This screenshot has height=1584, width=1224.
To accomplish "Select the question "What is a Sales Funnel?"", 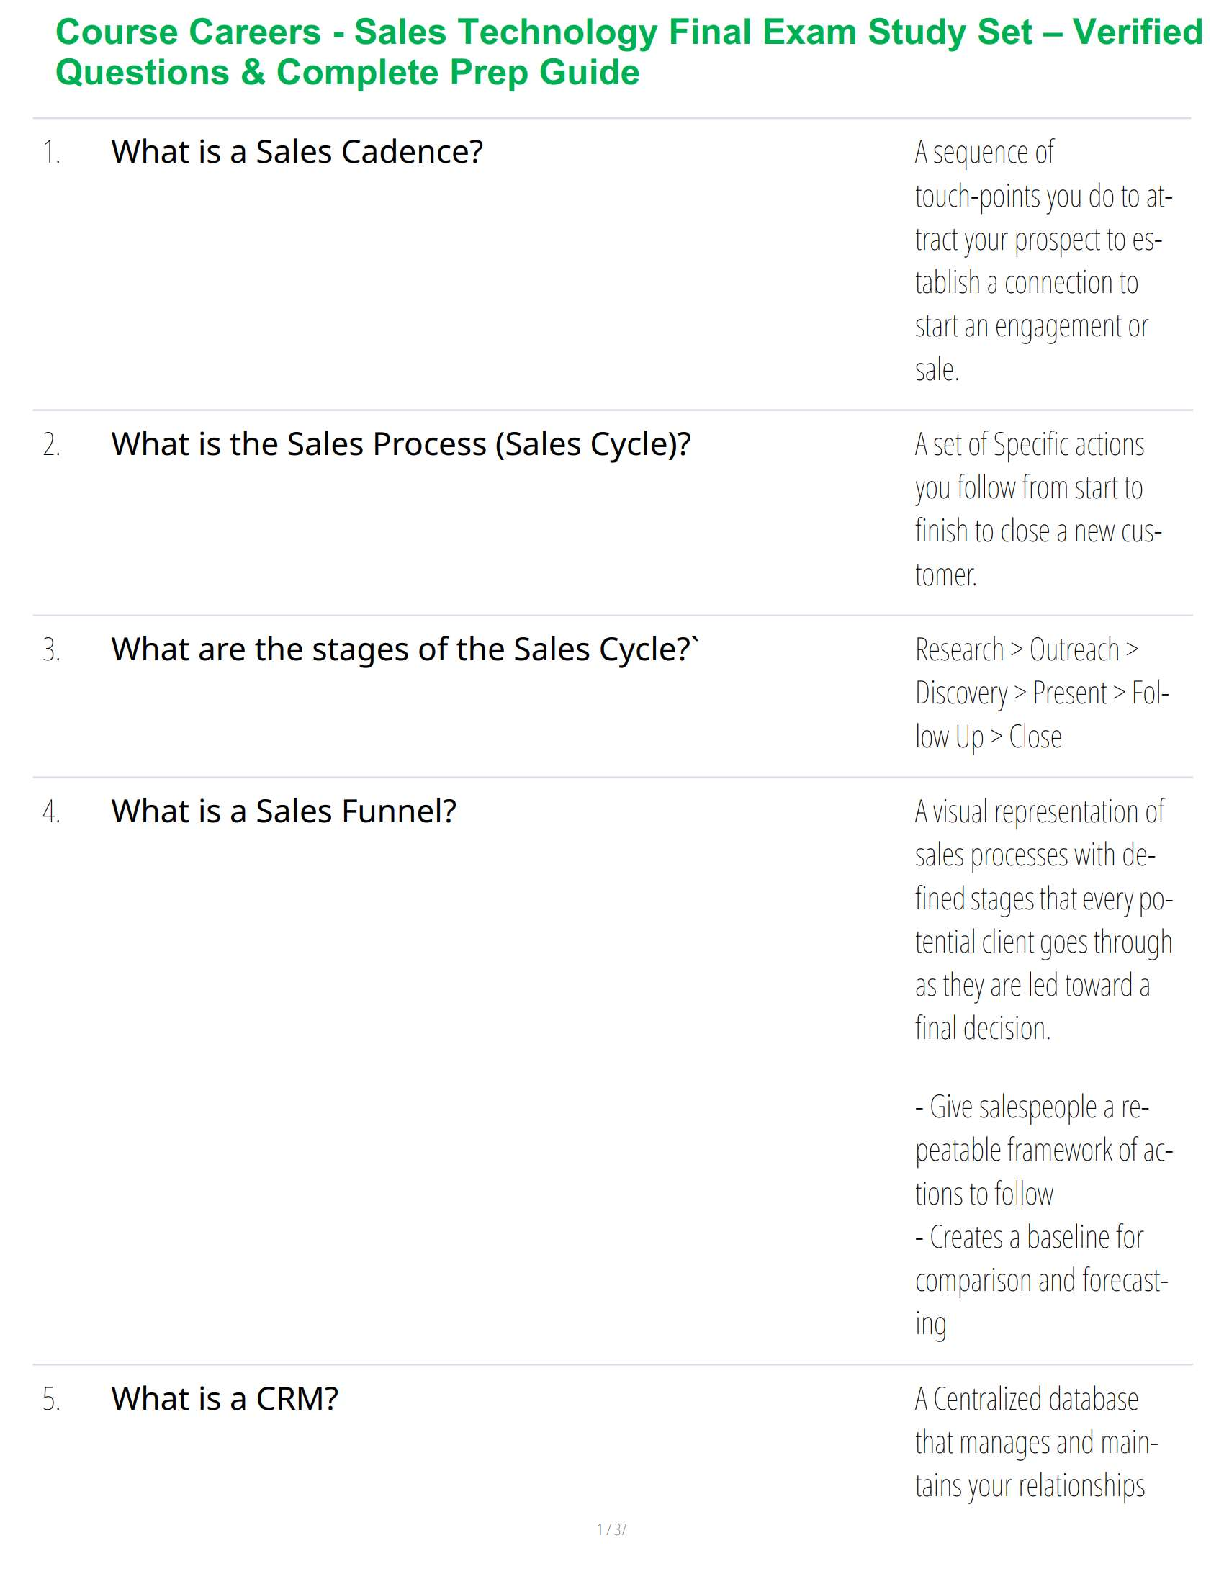I will [x=284, y=811].
